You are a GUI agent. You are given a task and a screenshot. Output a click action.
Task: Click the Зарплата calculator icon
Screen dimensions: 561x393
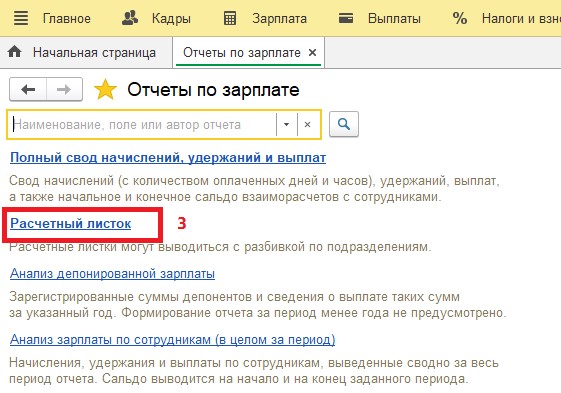(x=230, y=18)
